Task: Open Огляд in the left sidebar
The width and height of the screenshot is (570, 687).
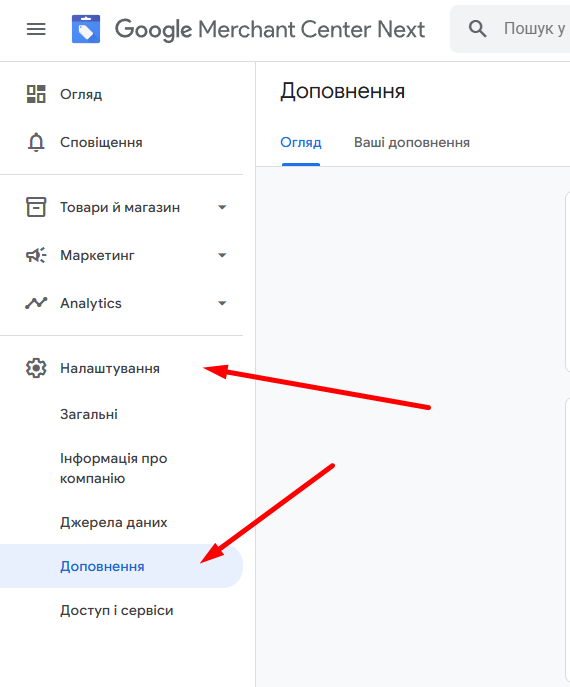Action: [81, 94]
